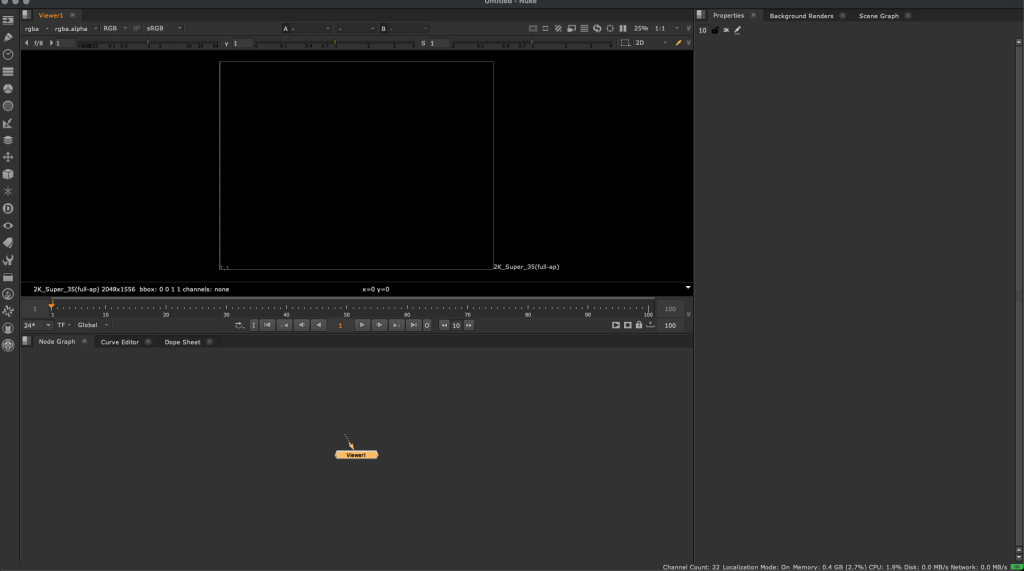This screenshot has height=571, width=1024.
Task: Open the last icon in the left toolbar
Action: (x=8, y=345)
